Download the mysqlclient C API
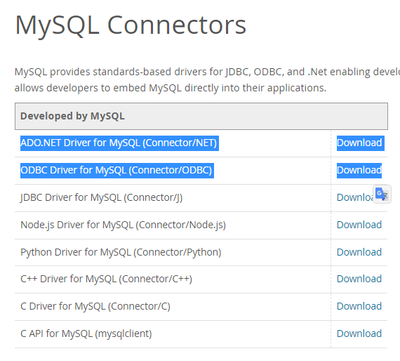 359,334
